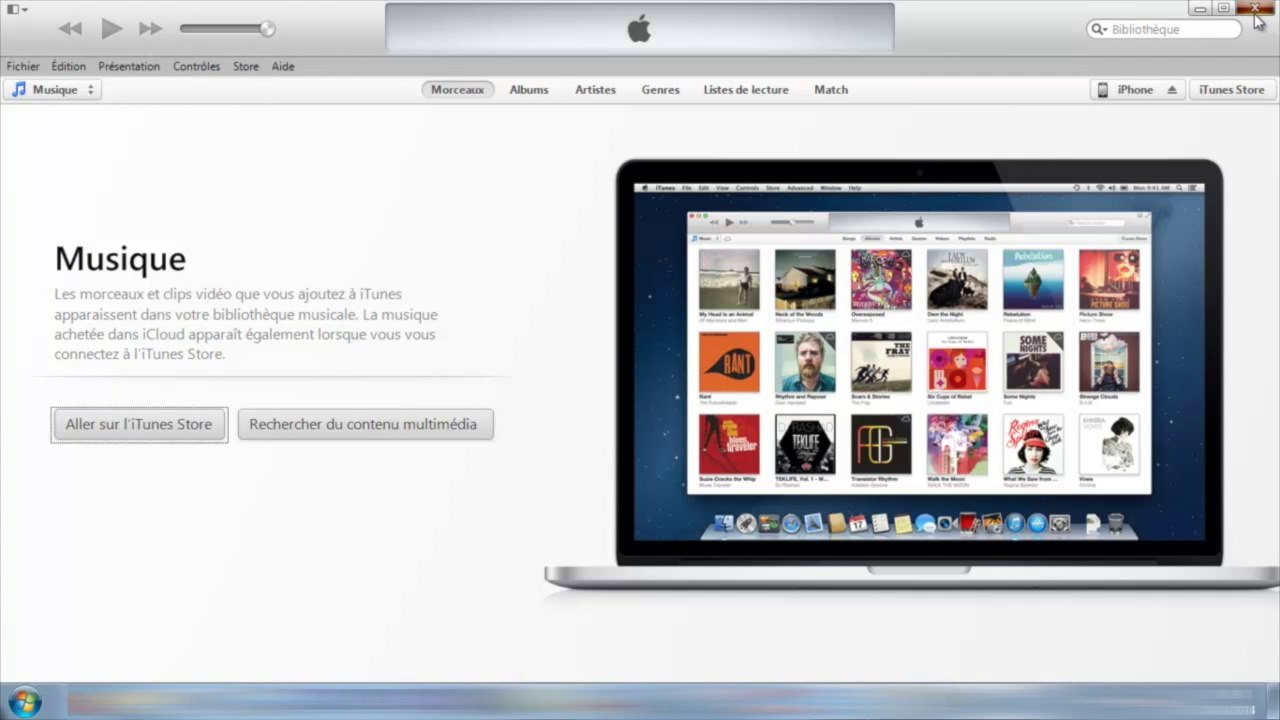Open the Fichier menu
Screen dimensions: 1280x720
point(23,66)
